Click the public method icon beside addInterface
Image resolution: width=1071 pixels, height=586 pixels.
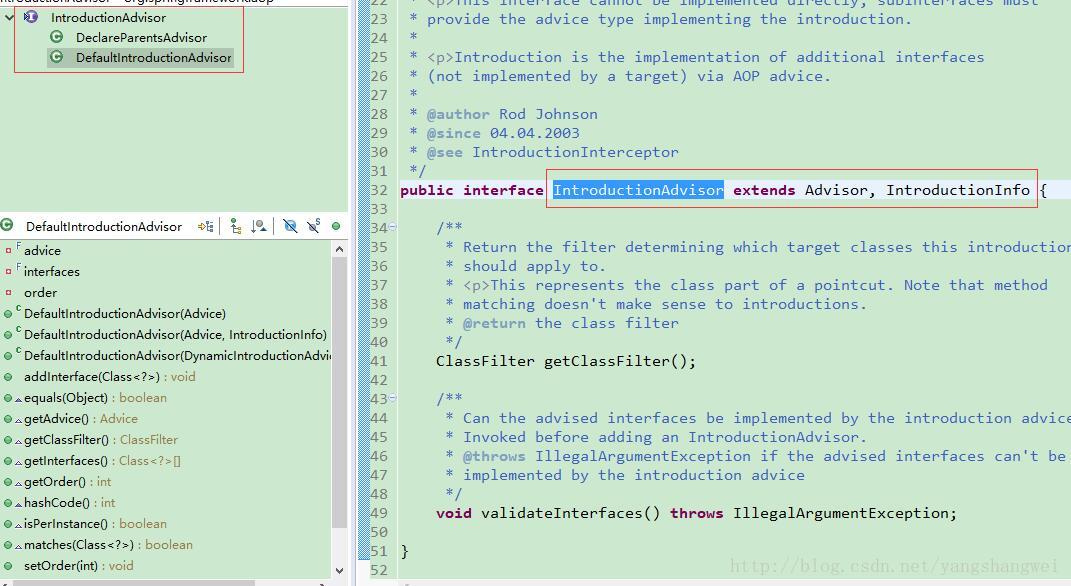(9, 377)
